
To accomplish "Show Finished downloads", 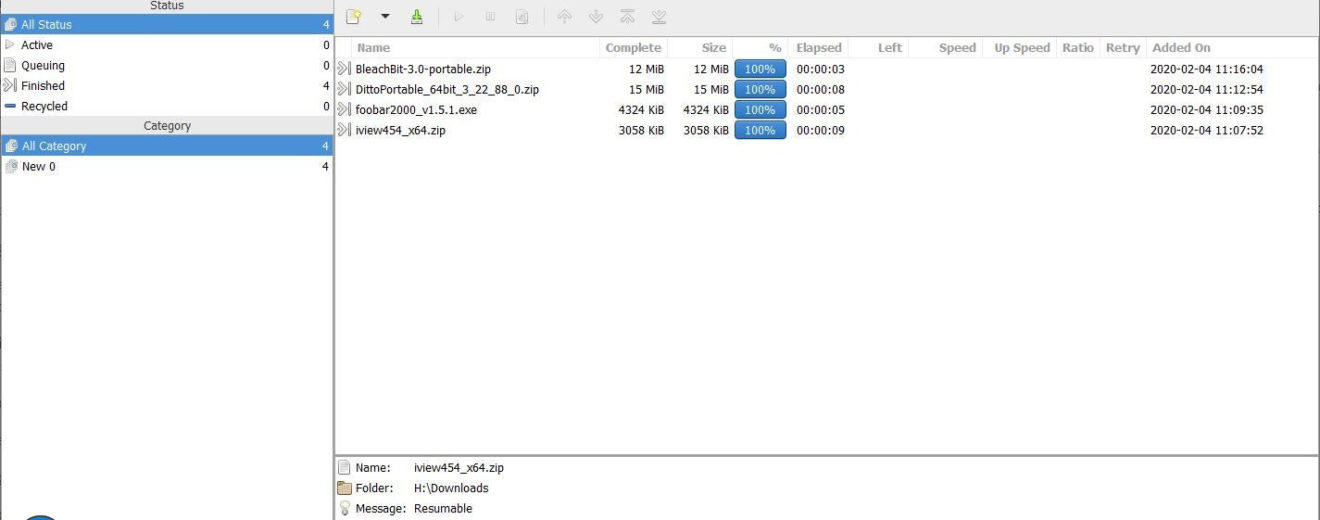I will pyautogui.click(x=166, y=86).
